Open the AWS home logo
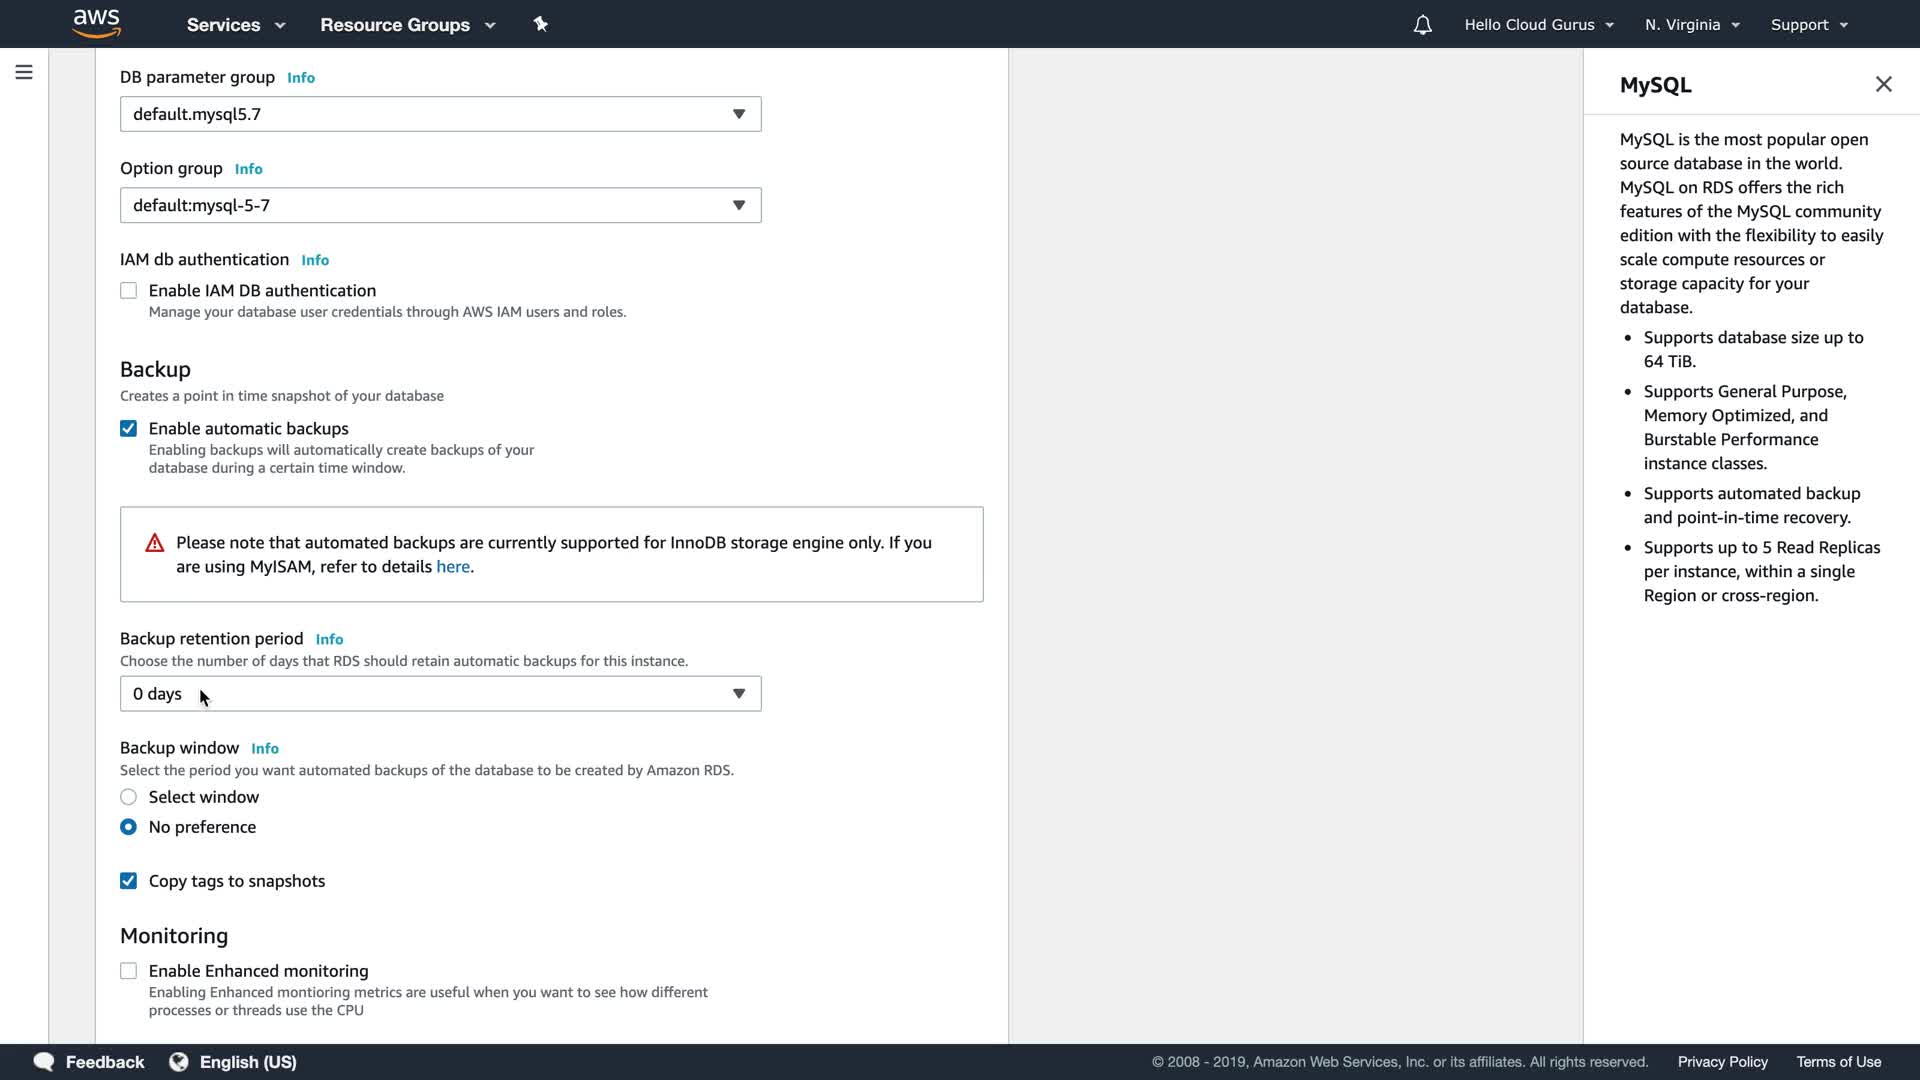 coord(96,23)
